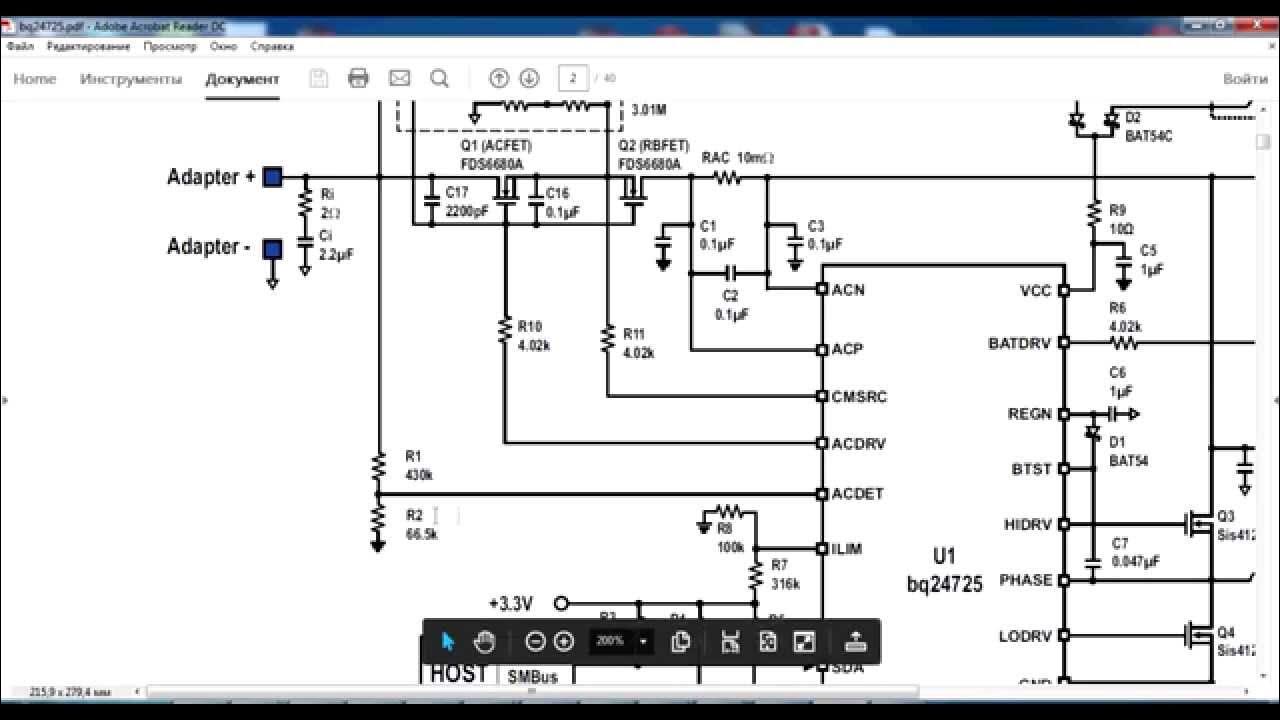Click the '+3.3V' supply label

click(510, 604)
